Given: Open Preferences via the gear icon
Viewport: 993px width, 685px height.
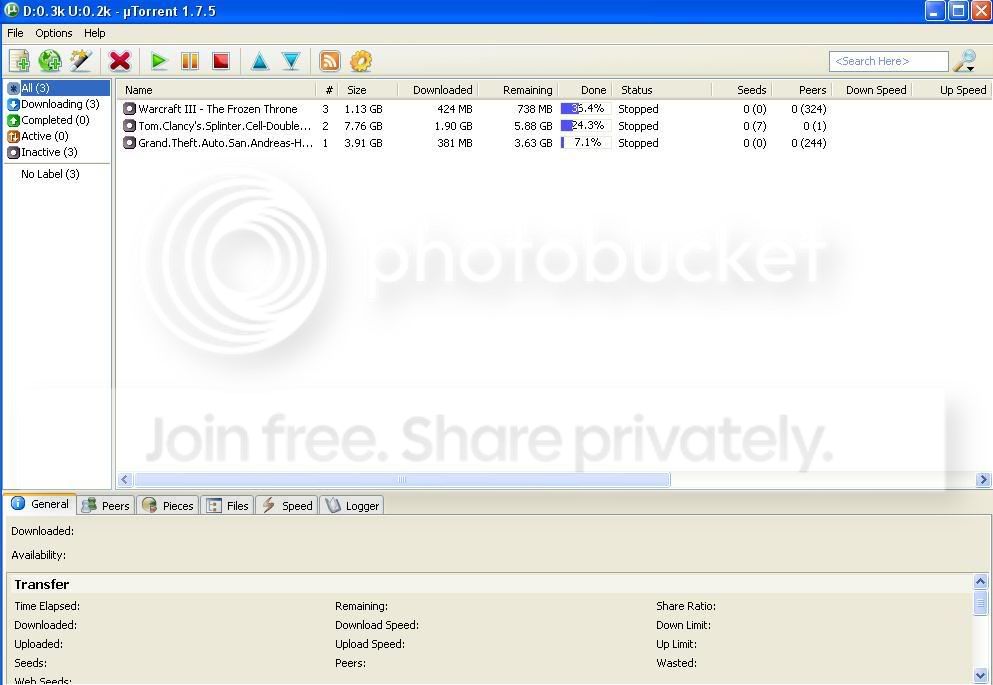Looking at the screenshot, I should coord(361,61).
